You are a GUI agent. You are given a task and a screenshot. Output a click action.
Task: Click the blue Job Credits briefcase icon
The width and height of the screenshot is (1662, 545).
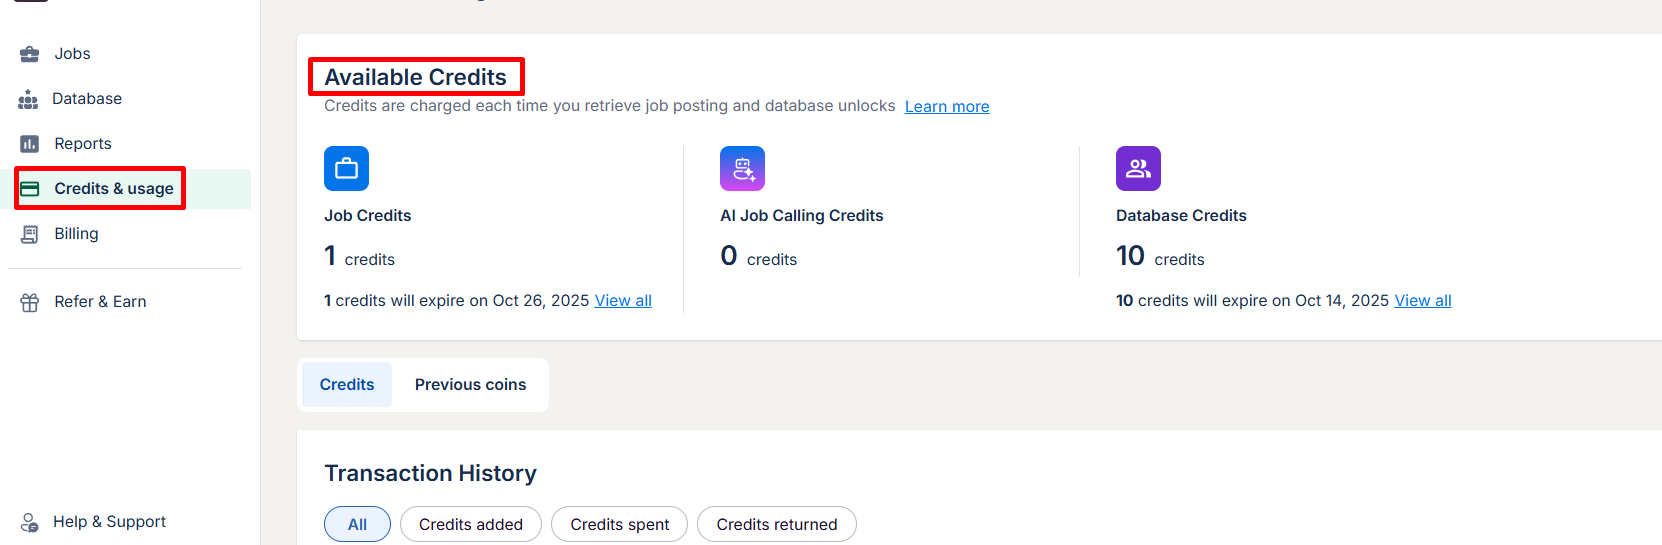click(346, 168)
